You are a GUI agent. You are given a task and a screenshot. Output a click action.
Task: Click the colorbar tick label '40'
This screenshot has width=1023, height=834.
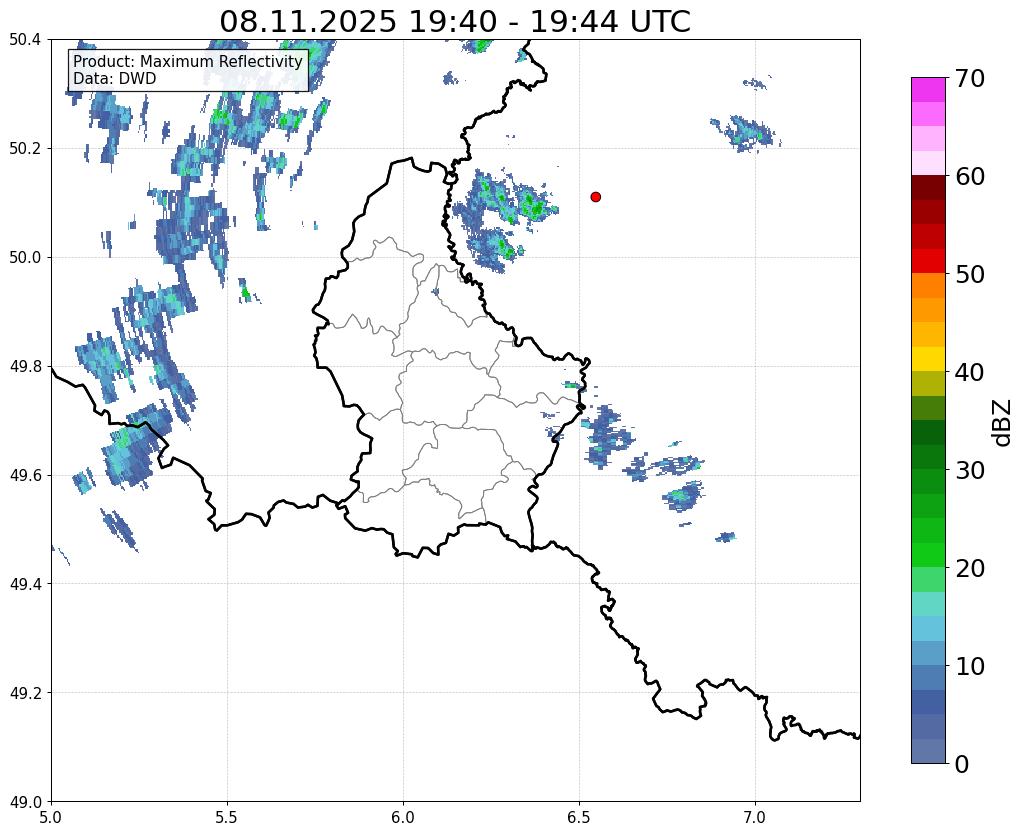970,372
